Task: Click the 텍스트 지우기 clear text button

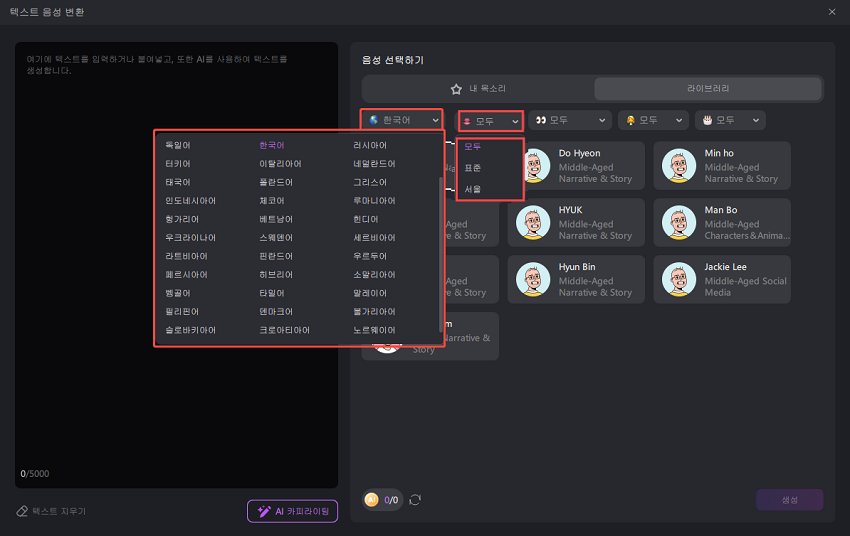Action: coord(51,511)
